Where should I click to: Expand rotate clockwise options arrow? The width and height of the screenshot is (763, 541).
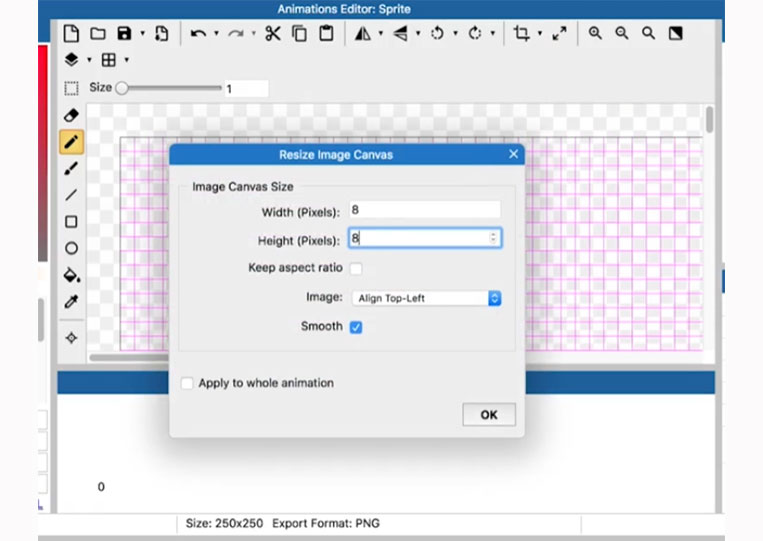click(x=493, y=34)
